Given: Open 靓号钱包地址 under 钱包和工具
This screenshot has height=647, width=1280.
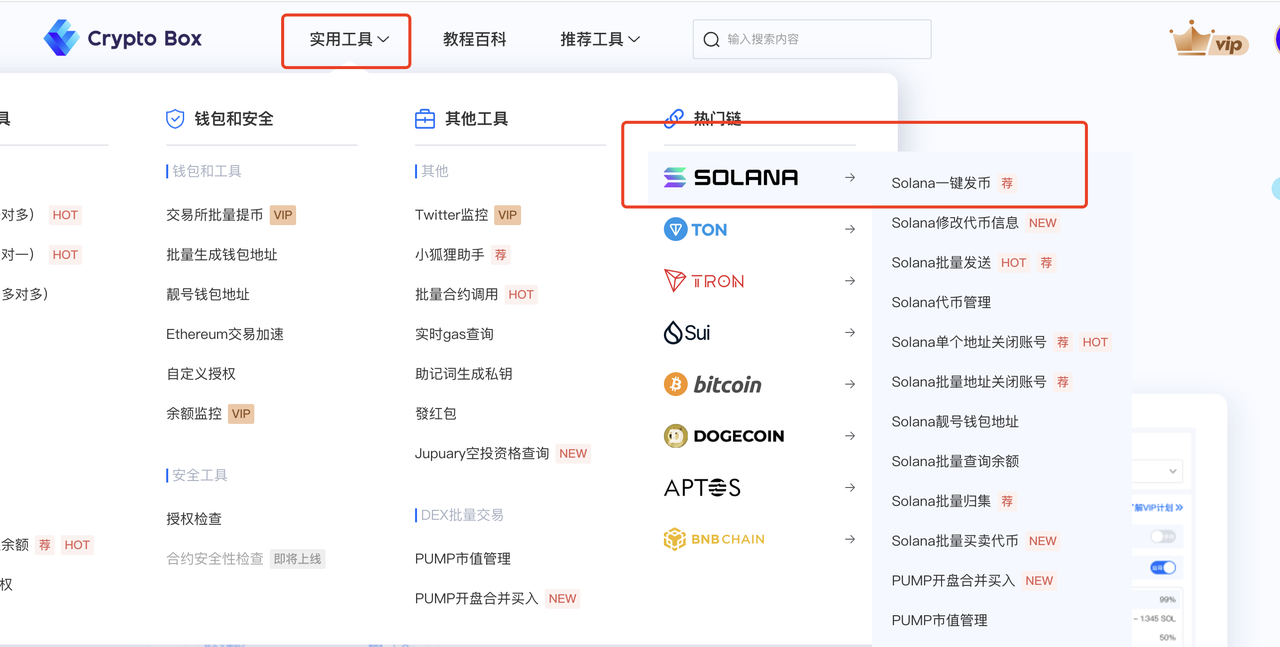Looking at the screenshot, I should tap(208, 294).
